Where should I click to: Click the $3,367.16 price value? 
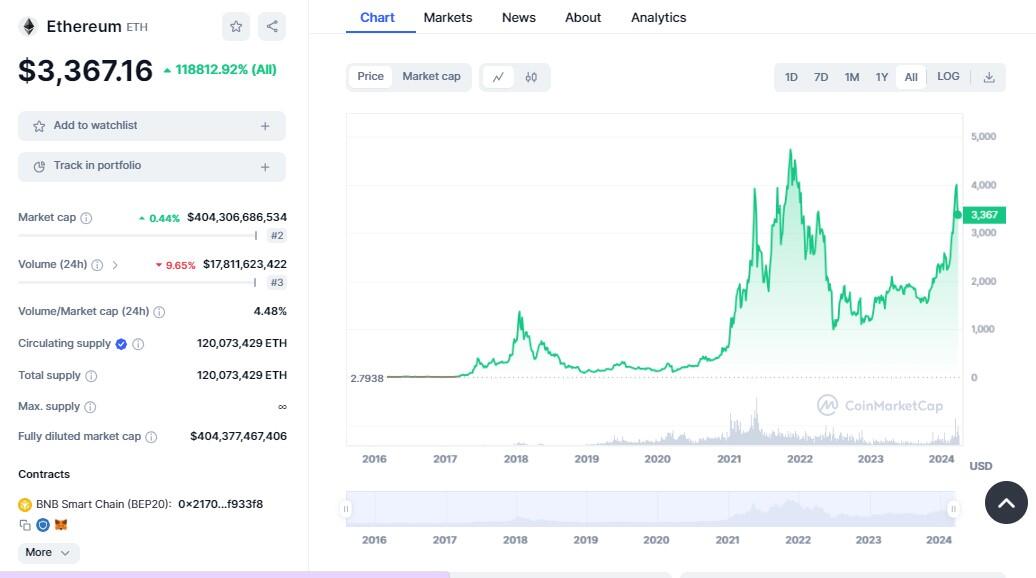point(85,71)
